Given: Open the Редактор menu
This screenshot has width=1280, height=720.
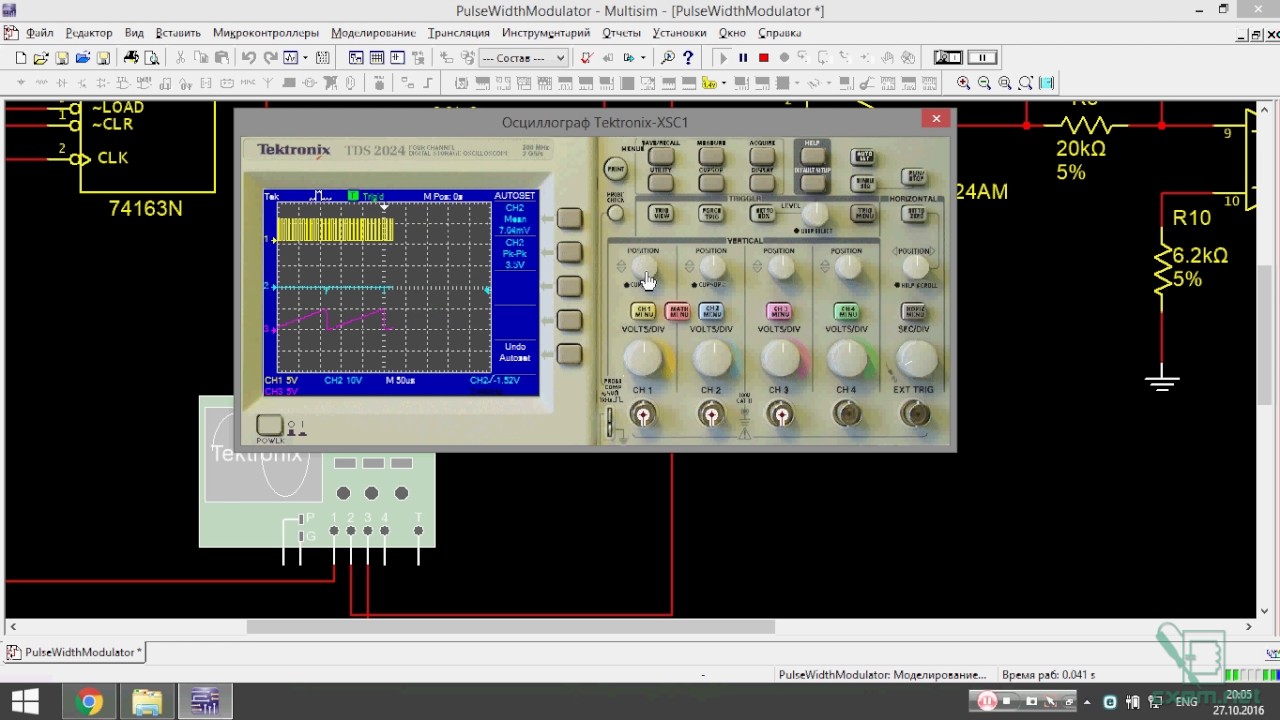Looking at the screenshot, I should (89, 33).
